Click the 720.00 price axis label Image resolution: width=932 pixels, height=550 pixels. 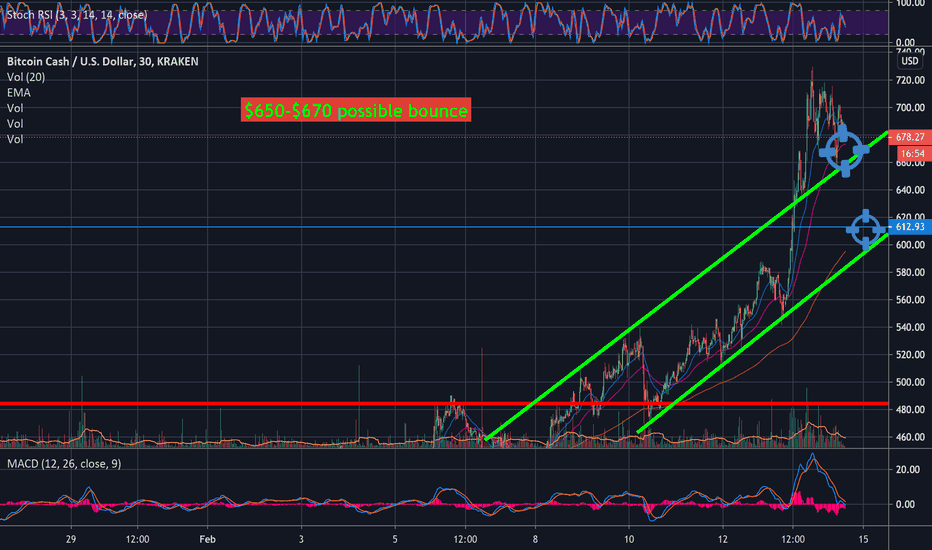click(911, 80)
